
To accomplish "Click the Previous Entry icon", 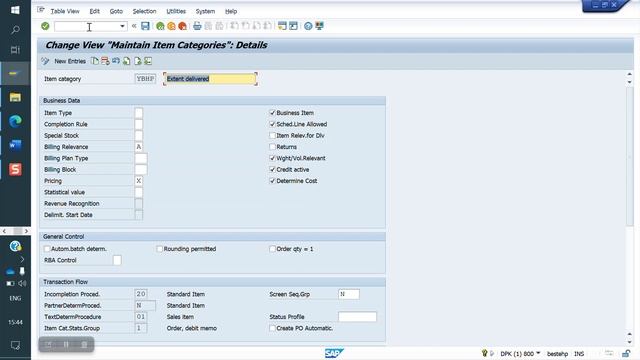I will coord(127,61).
